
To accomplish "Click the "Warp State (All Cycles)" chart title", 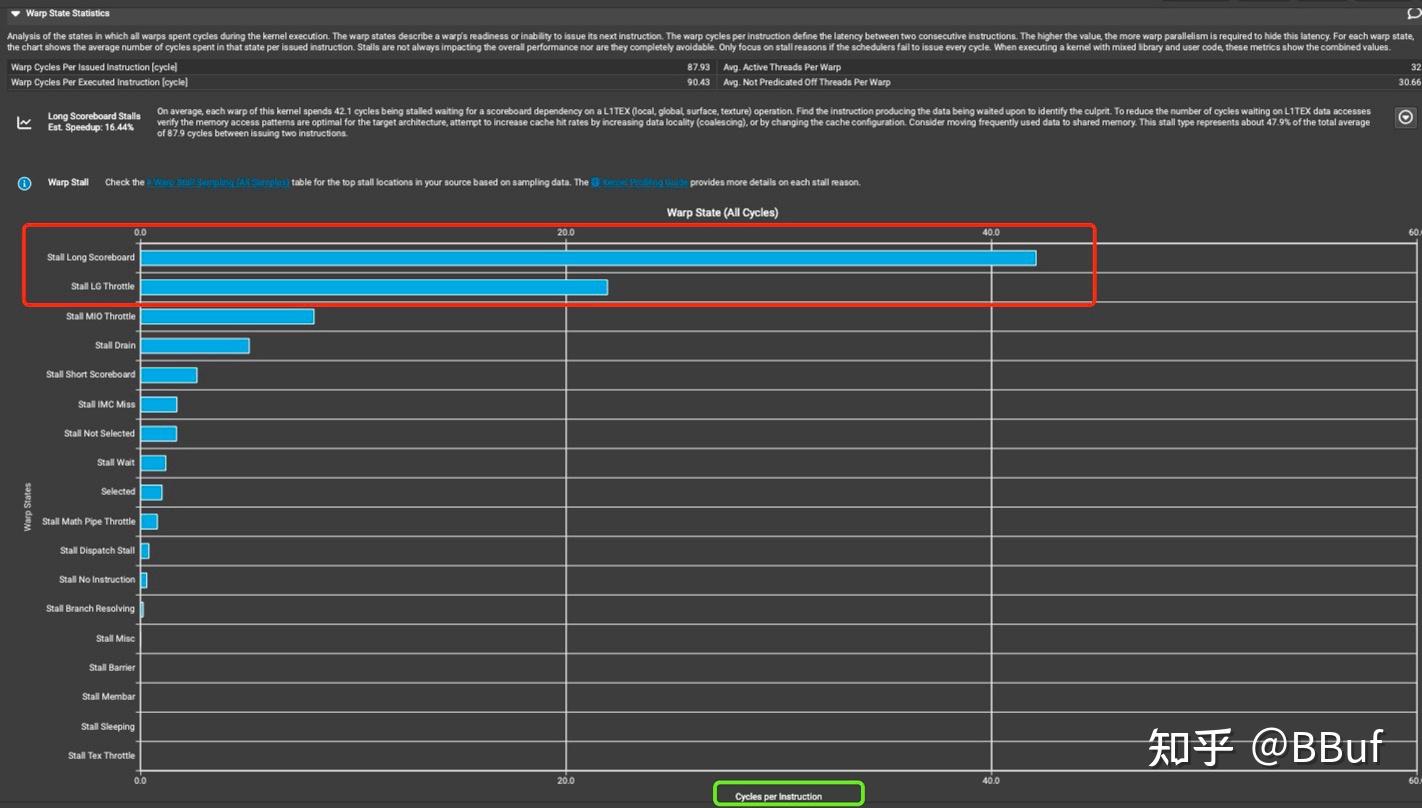I will (722, 213).
